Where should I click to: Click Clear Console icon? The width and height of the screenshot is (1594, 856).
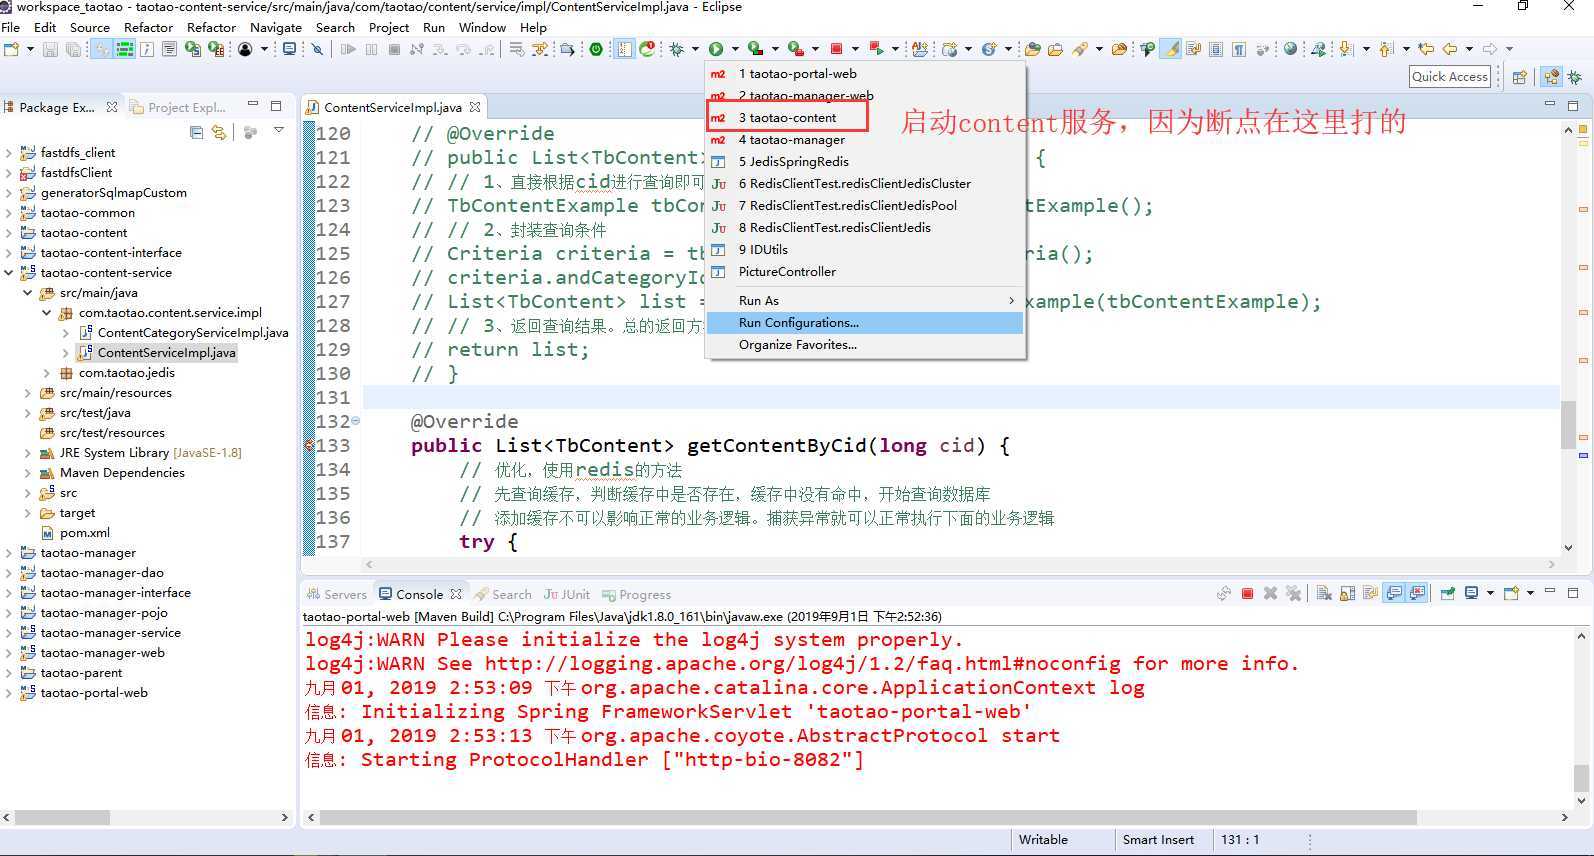1324,594
